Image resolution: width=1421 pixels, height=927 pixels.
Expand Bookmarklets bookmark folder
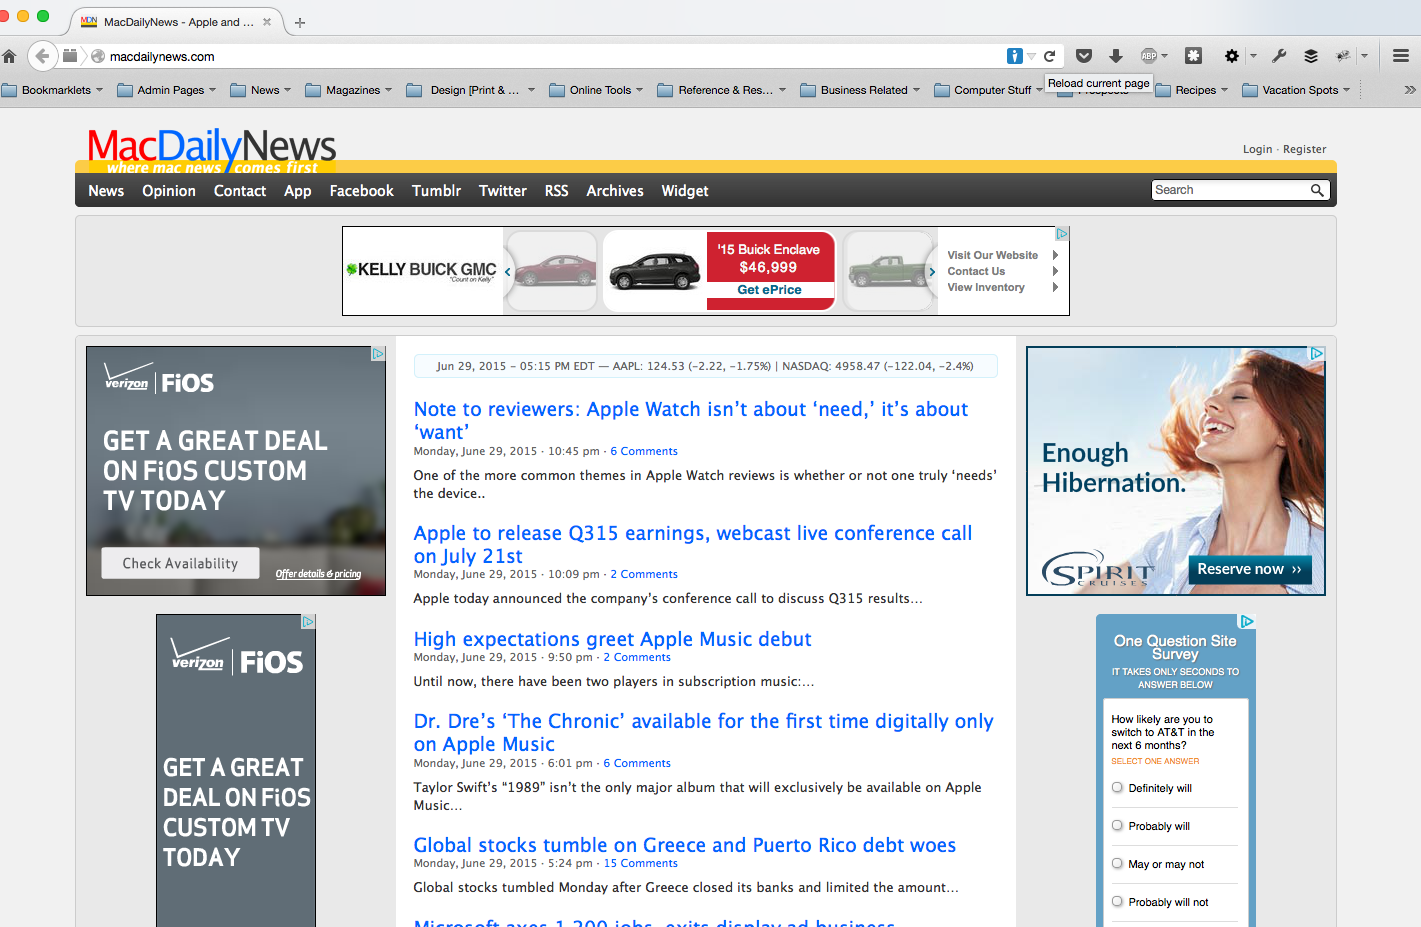pyautogui.click(x=52, y=90)
